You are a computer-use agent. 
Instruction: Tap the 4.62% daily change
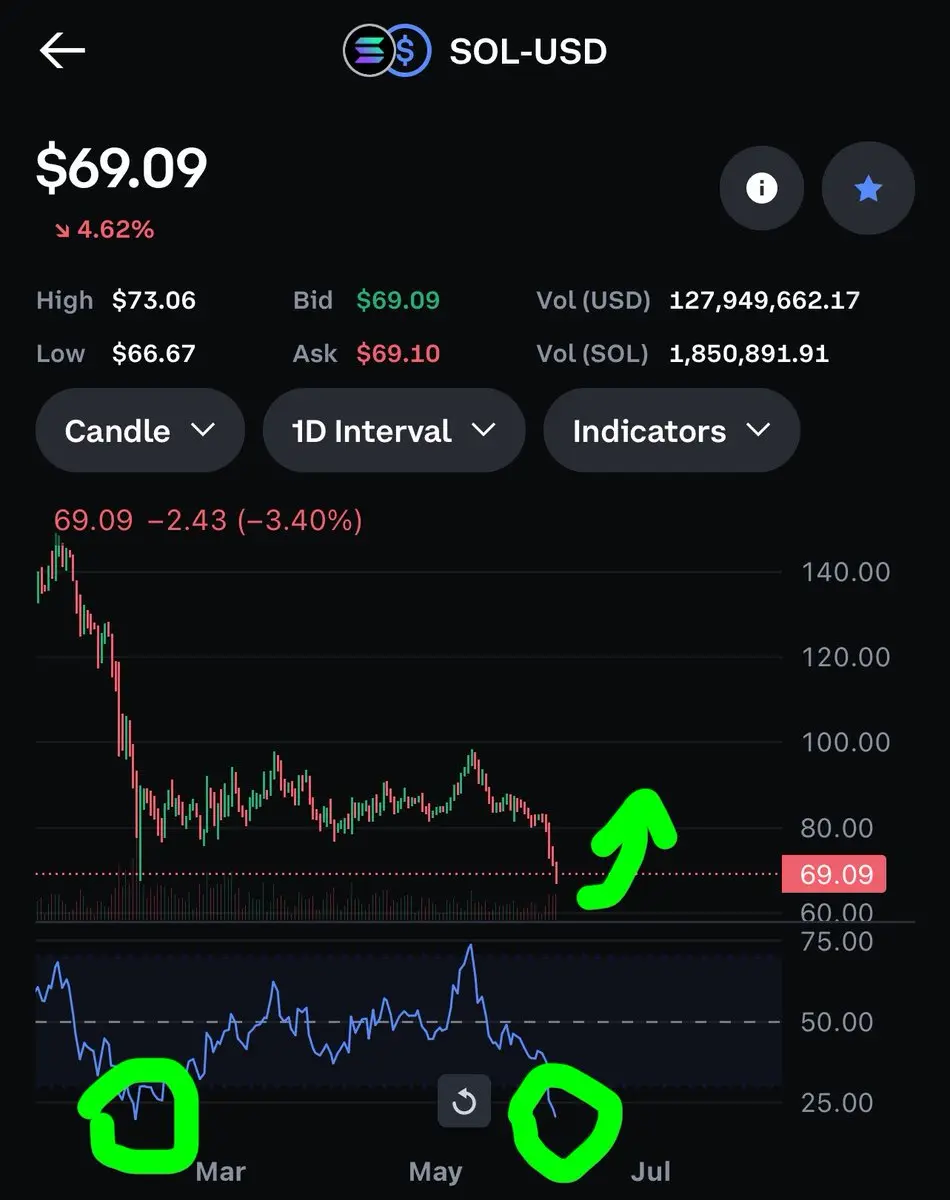pyautogui.click(x=105, y=230)
